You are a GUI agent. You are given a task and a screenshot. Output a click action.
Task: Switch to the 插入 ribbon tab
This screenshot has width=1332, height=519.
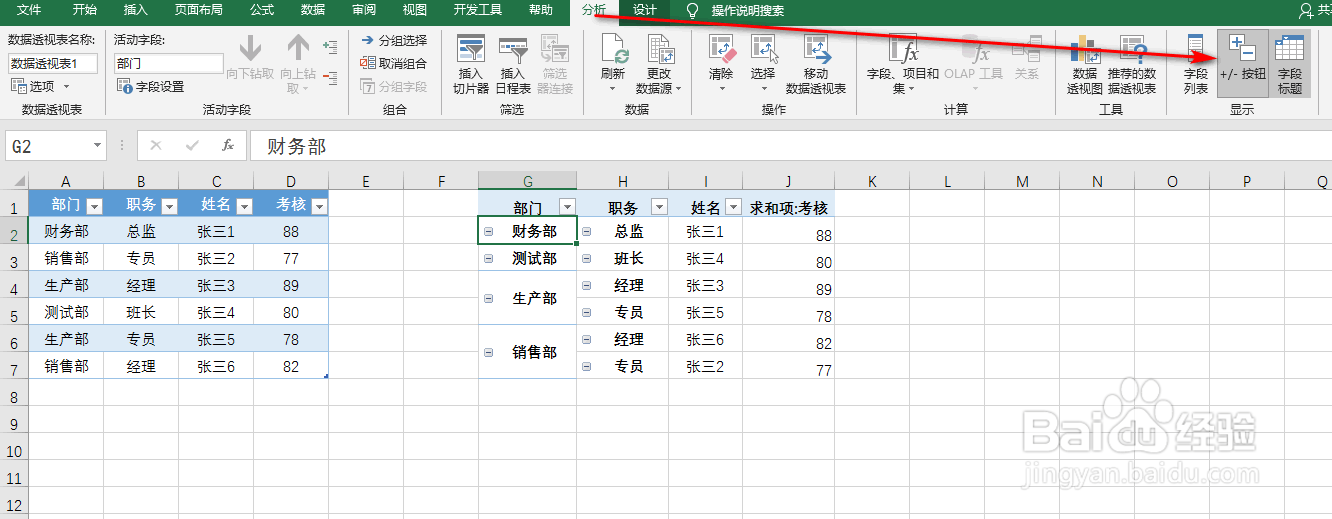(135, 10)
